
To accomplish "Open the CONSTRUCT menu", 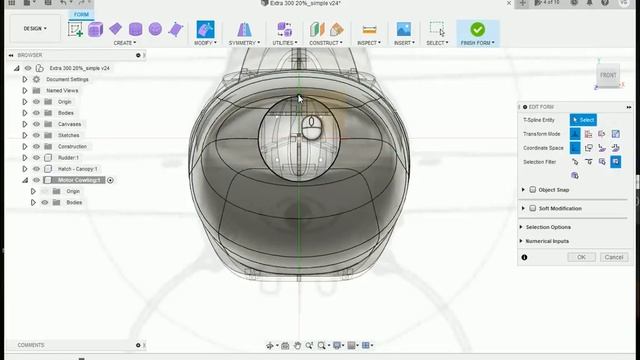I will [326, 43].
